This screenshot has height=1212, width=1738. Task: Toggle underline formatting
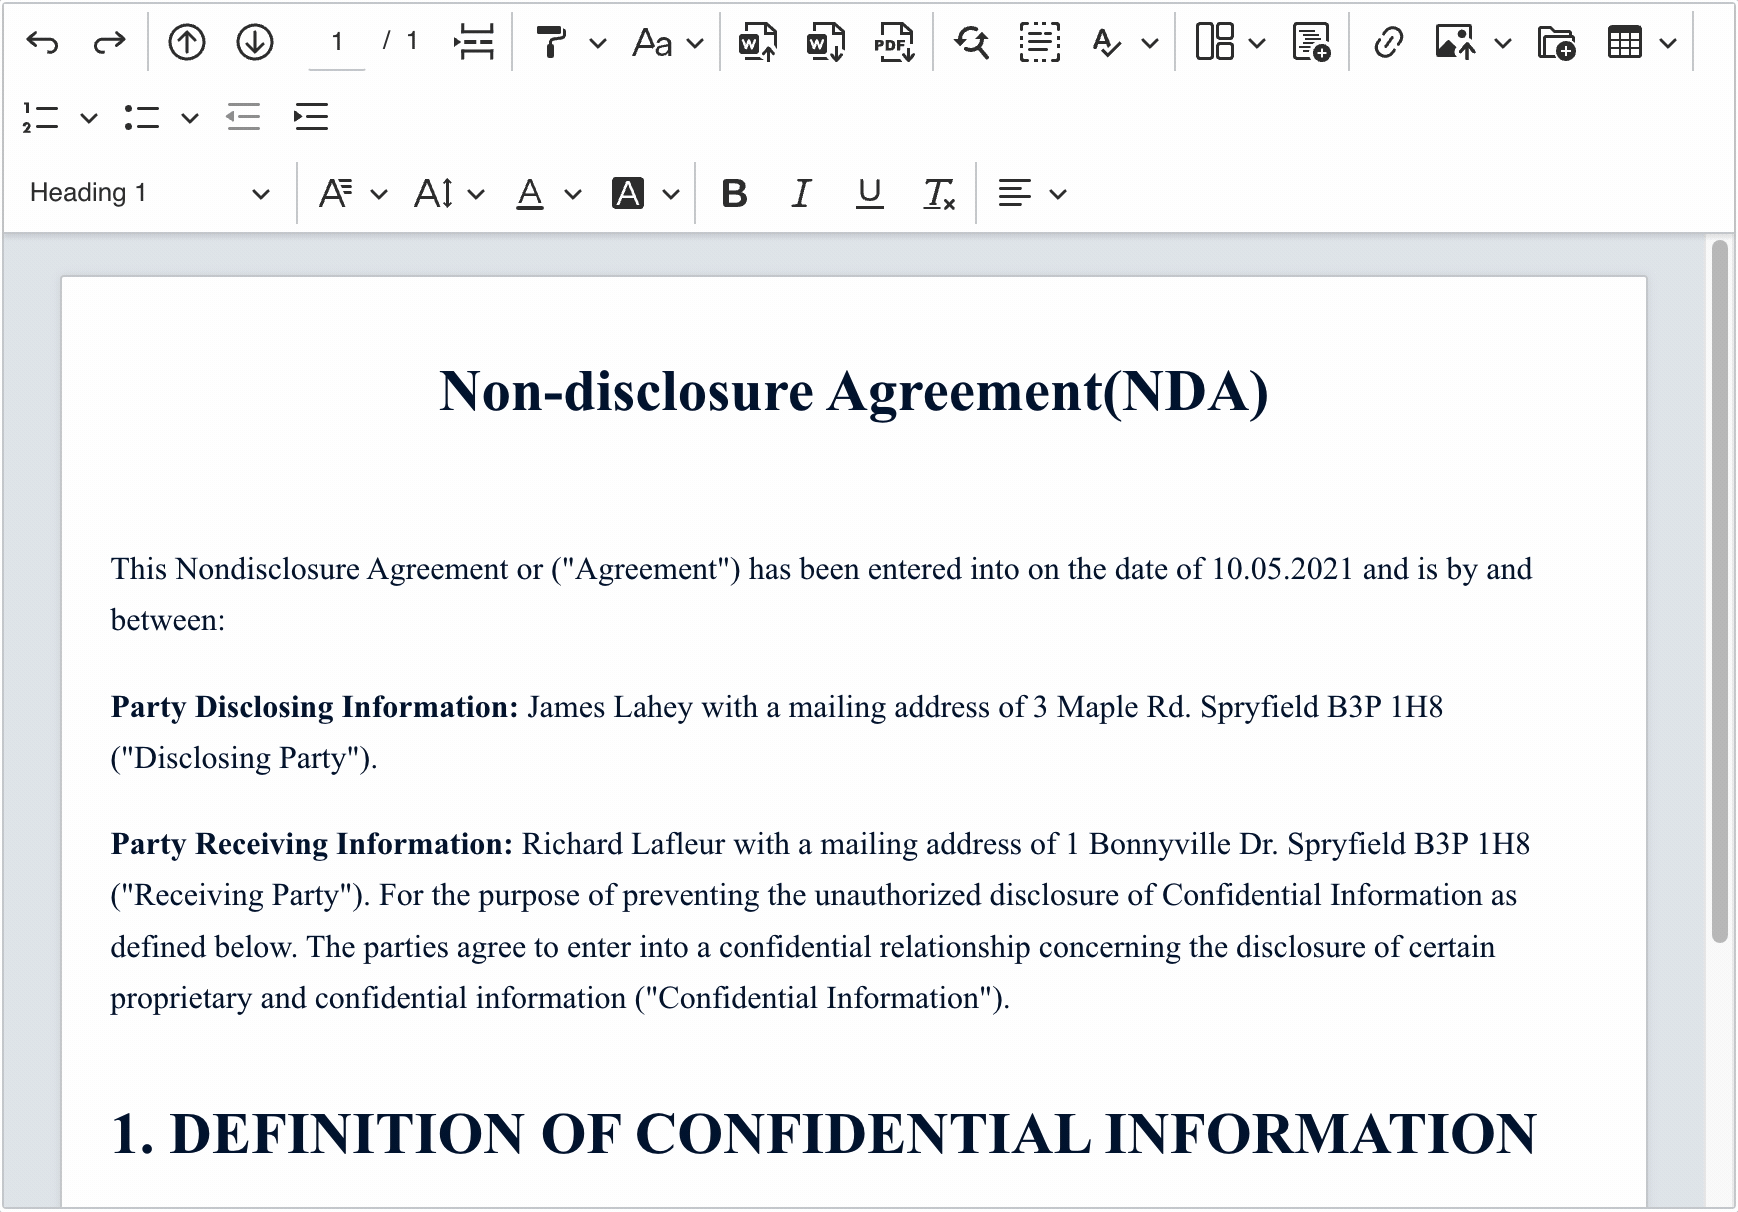[x=869, y=193]
